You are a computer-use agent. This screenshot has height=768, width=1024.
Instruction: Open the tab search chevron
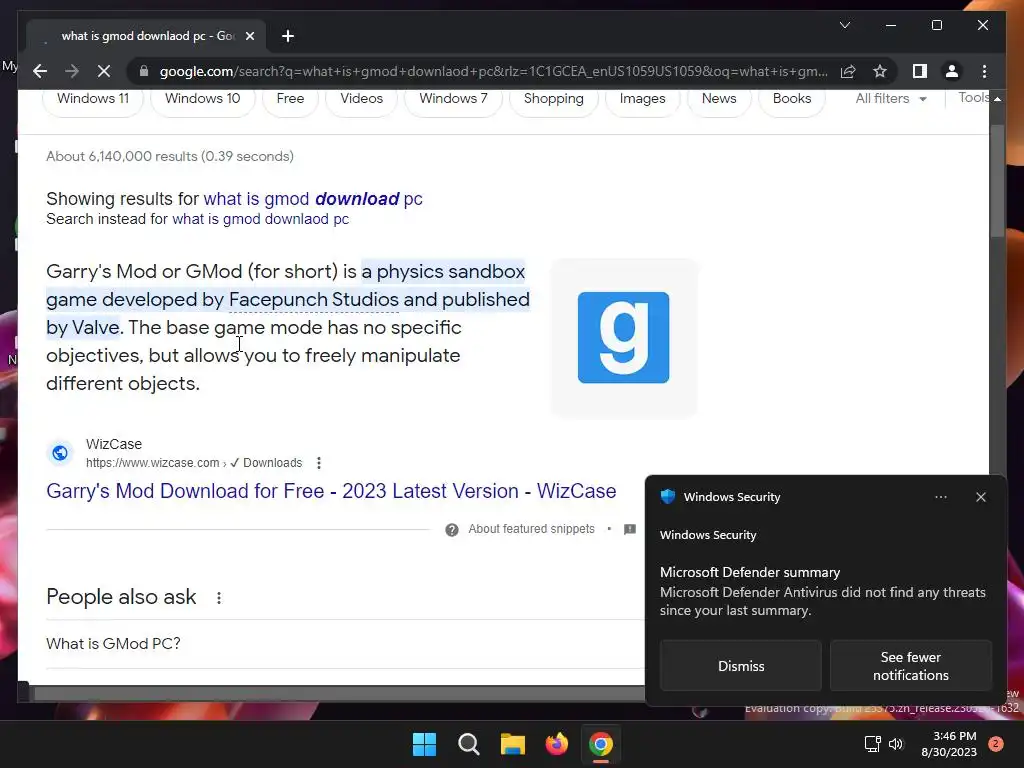pos(844,25)
